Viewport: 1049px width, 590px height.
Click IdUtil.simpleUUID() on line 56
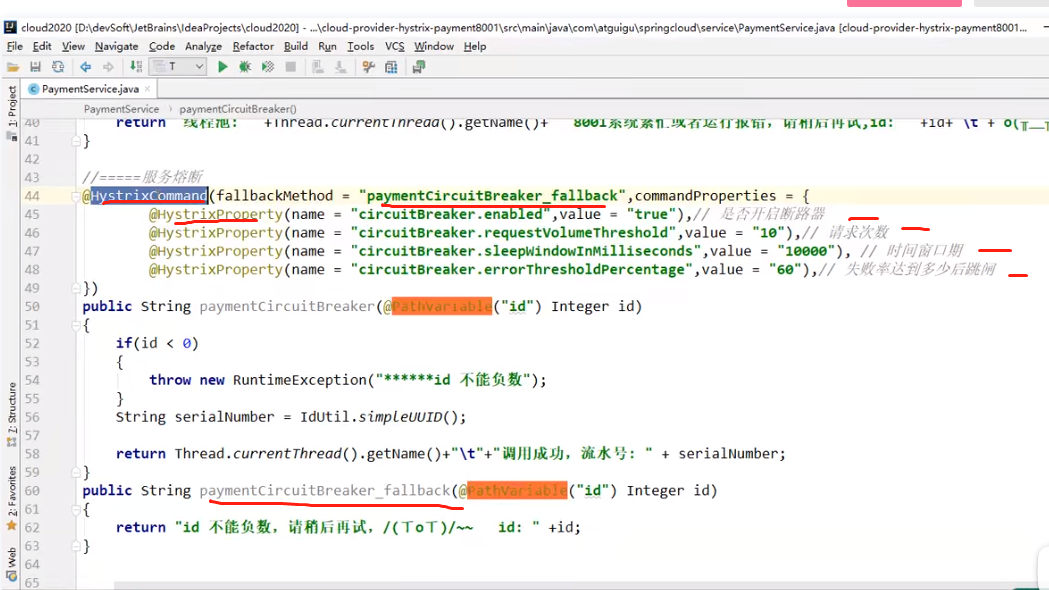[383, 417]
